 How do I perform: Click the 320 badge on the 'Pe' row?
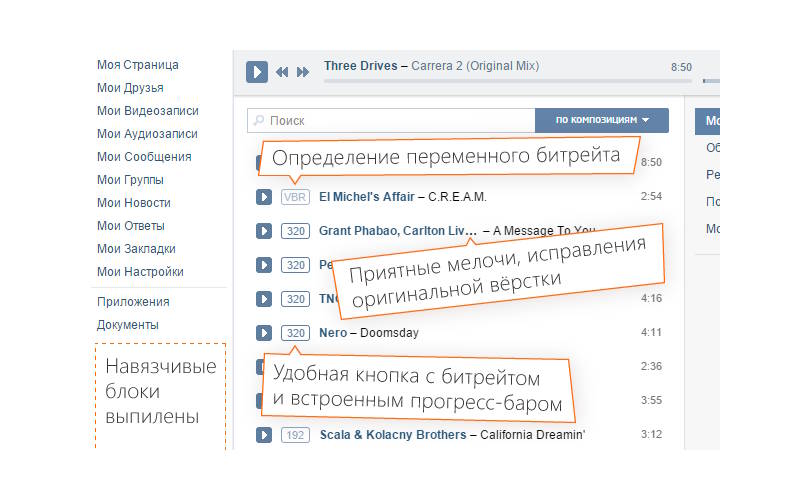pos(295,265)
